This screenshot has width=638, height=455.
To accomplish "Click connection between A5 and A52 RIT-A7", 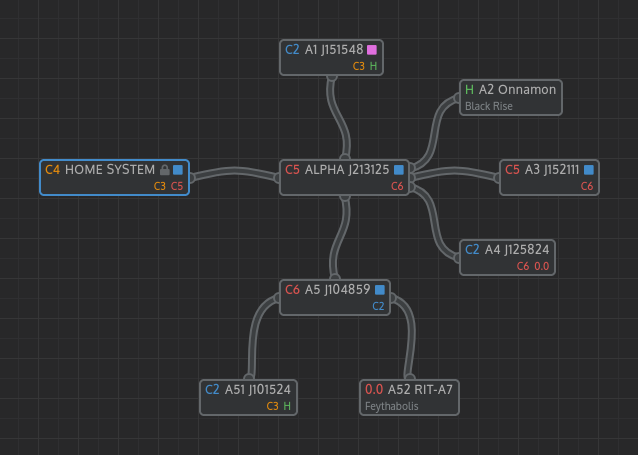I will [x=410, y=334].
